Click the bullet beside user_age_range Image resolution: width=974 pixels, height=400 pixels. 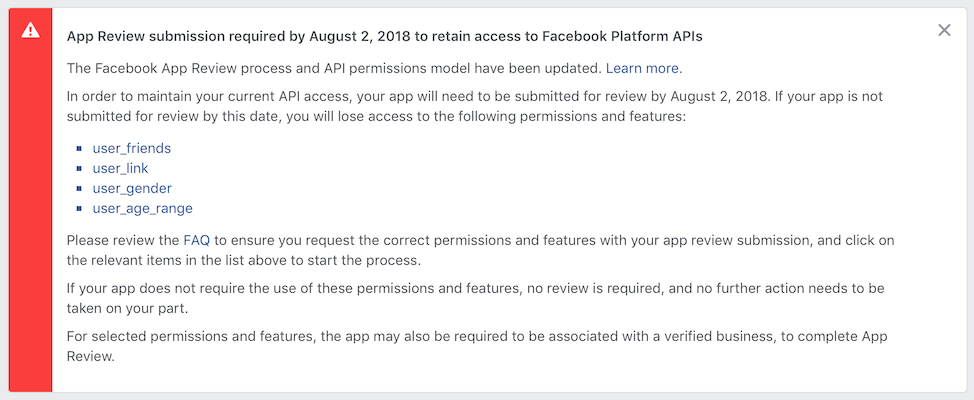pyautogui.click(x=79, y=209)
